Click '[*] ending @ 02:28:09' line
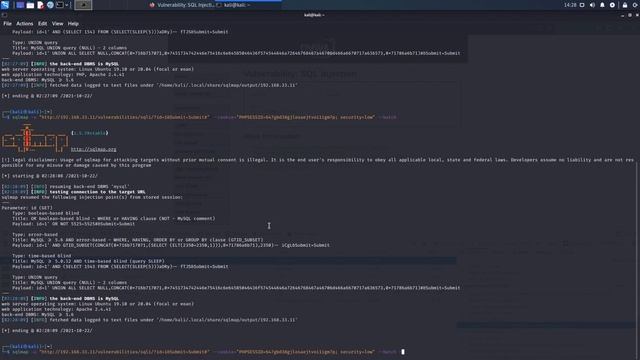The image size is (640, 360). (47, 331)
